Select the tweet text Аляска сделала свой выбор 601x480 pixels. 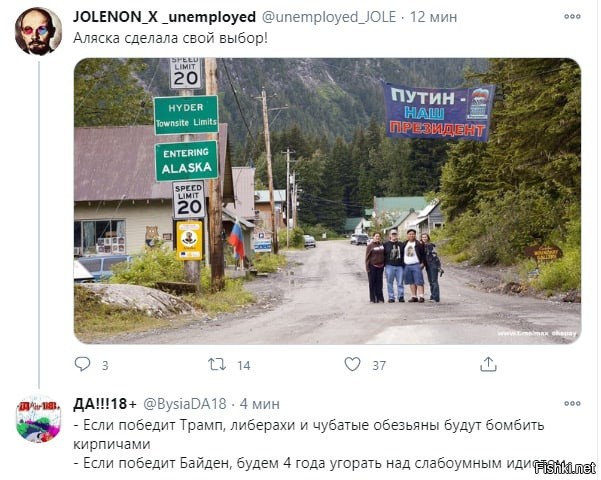(x=170, y=38)
